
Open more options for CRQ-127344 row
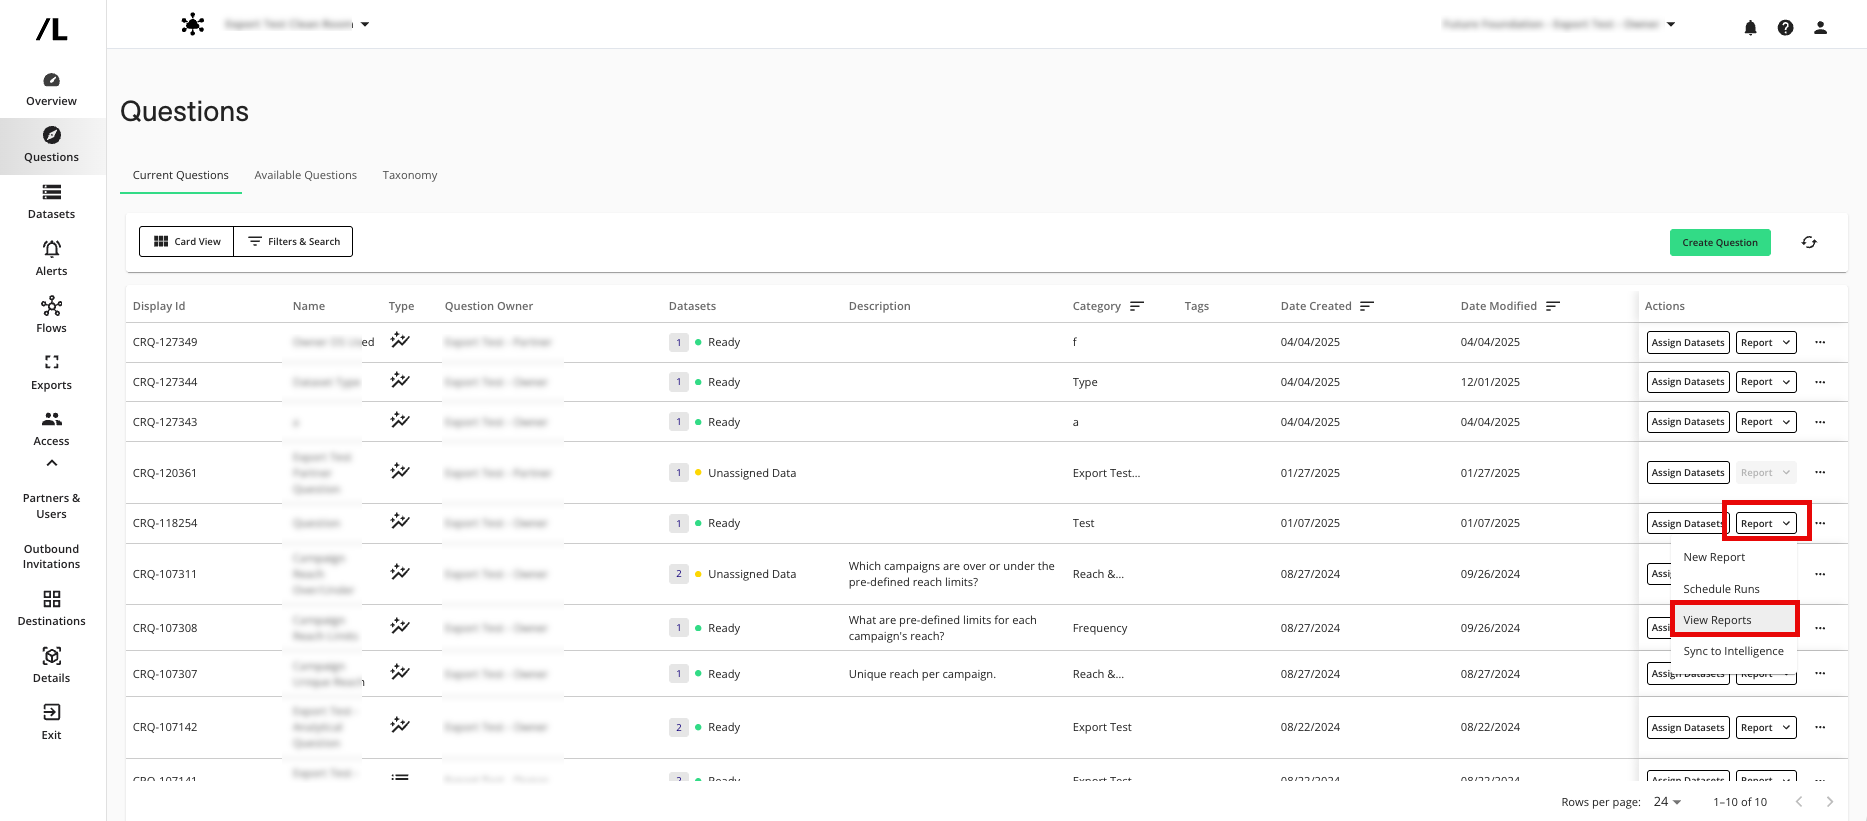pos(1820,382)
